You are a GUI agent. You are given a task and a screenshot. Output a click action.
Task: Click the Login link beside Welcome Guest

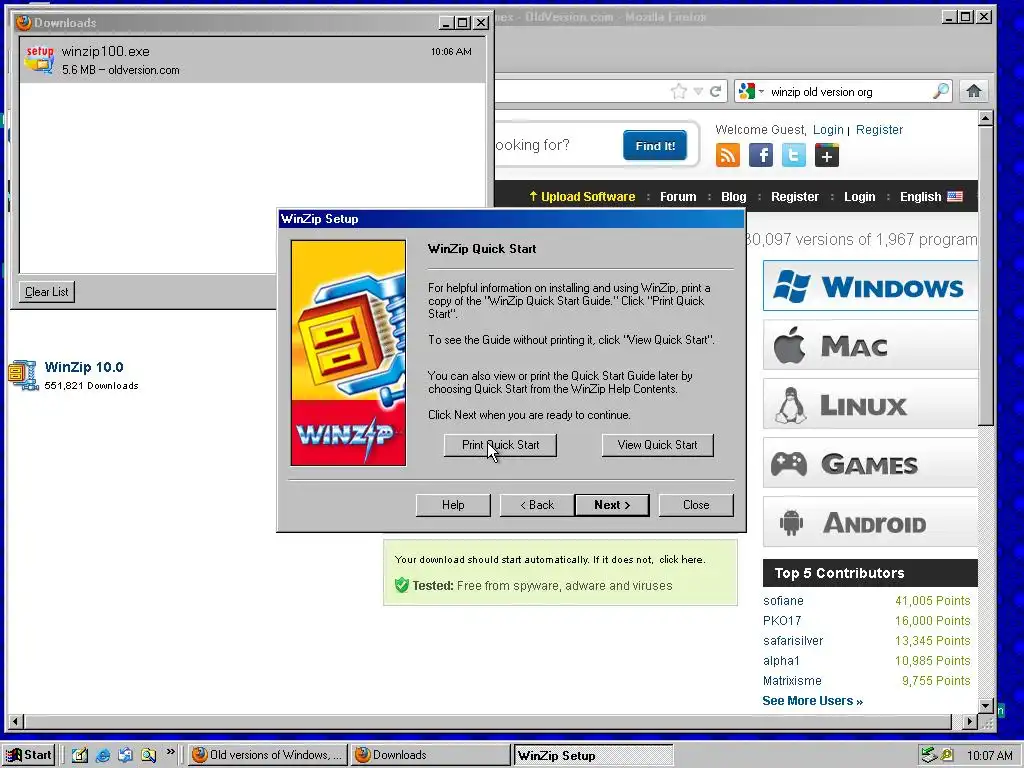coord(828,129)
